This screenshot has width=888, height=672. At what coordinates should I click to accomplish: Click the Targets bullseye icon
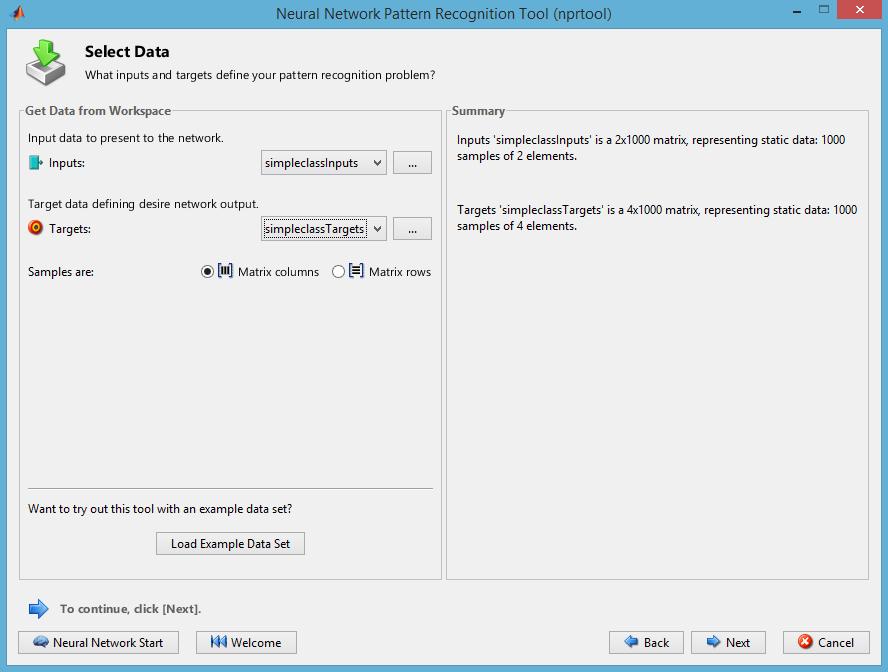[35, 228]
